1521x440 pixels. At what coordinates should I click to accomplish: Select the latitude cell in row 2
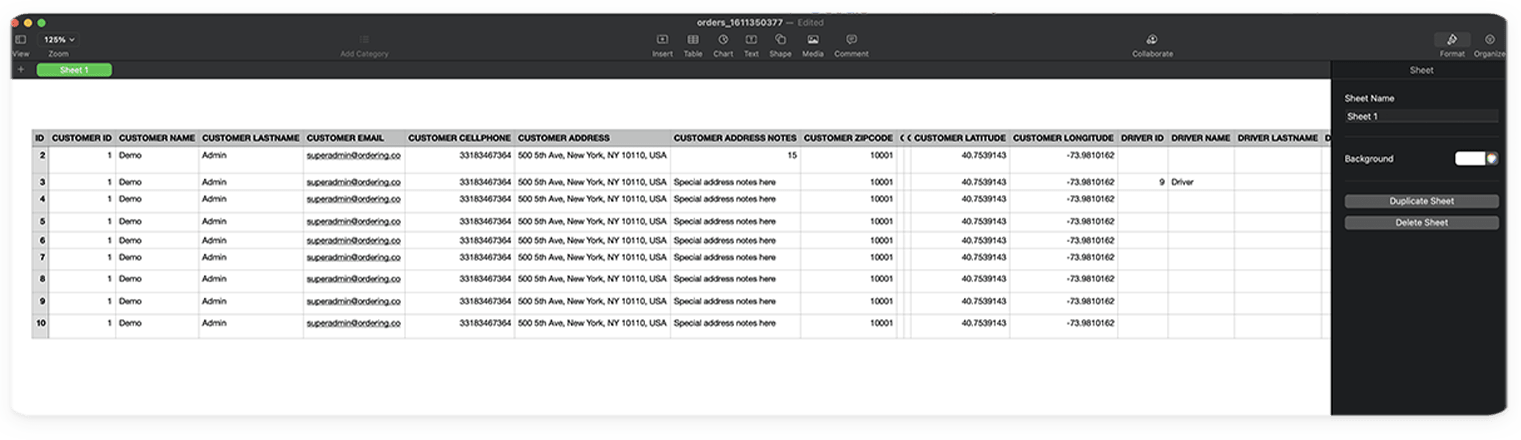click(960, 159)
